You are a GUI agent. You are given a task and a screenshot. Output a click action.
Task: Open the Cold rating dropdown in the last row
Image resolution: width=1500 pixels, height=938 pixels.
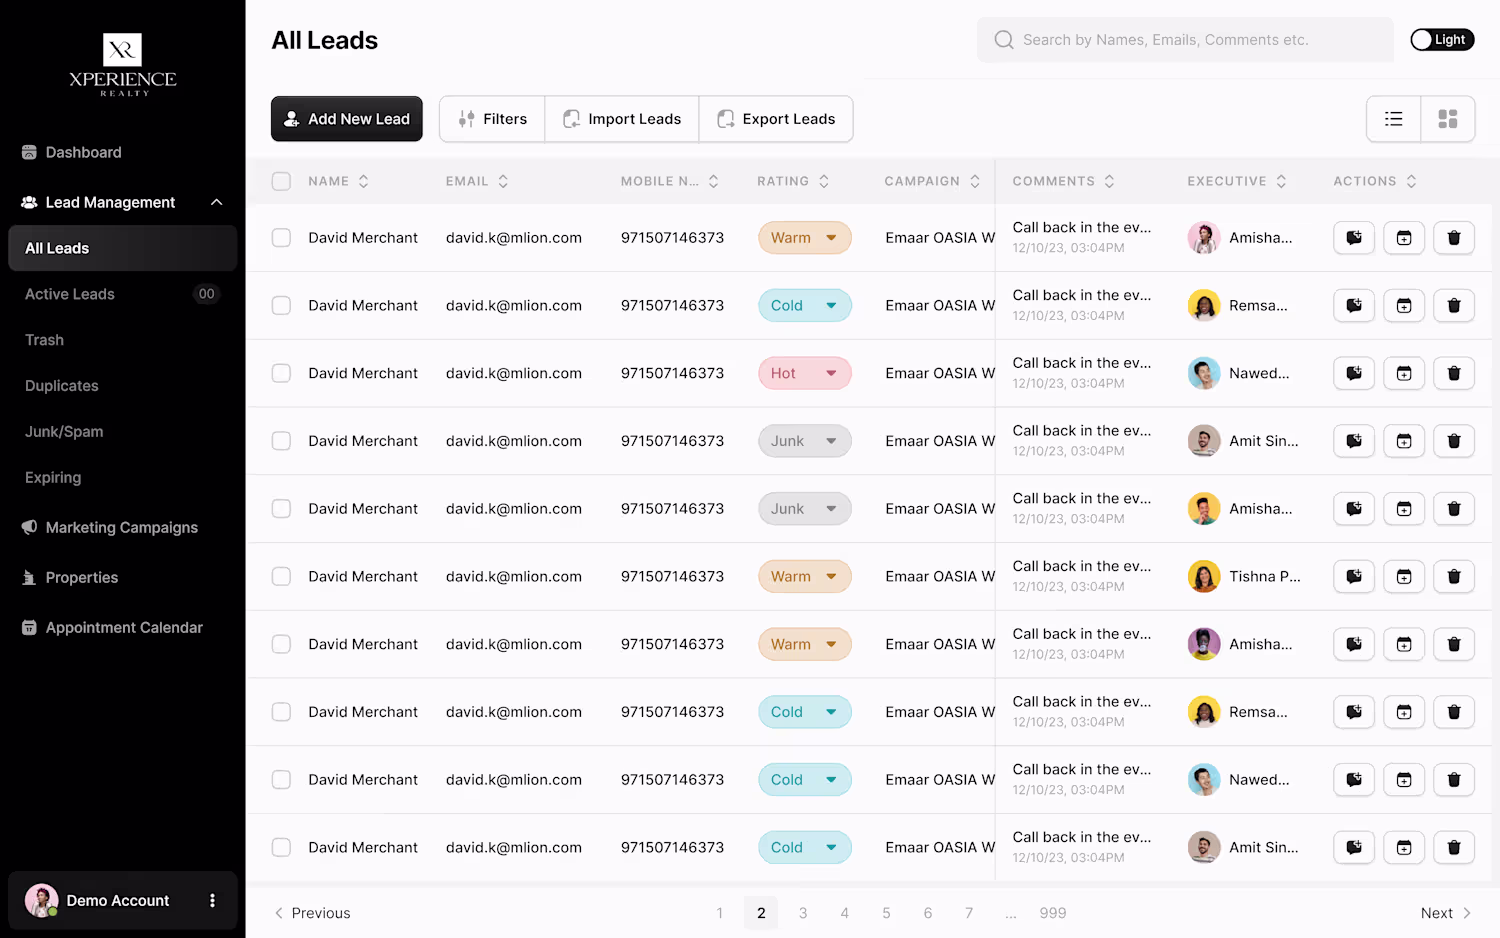coord(805,847)
